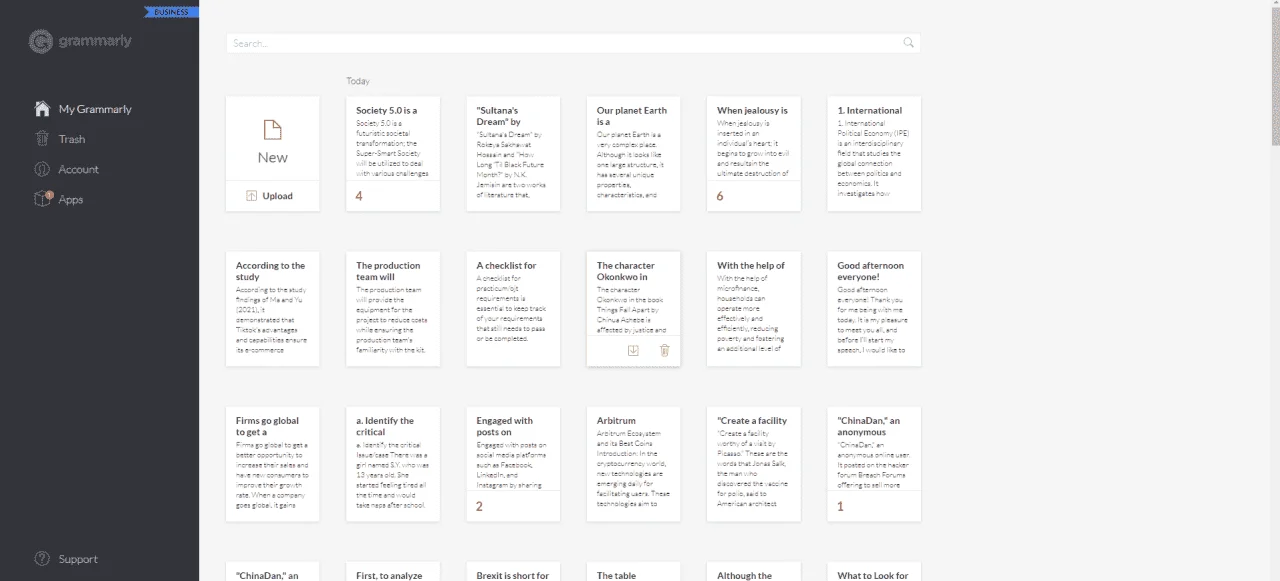Open My Grammarly section
This screenshot has width=1280, height=581.
[x=95, y=109]
